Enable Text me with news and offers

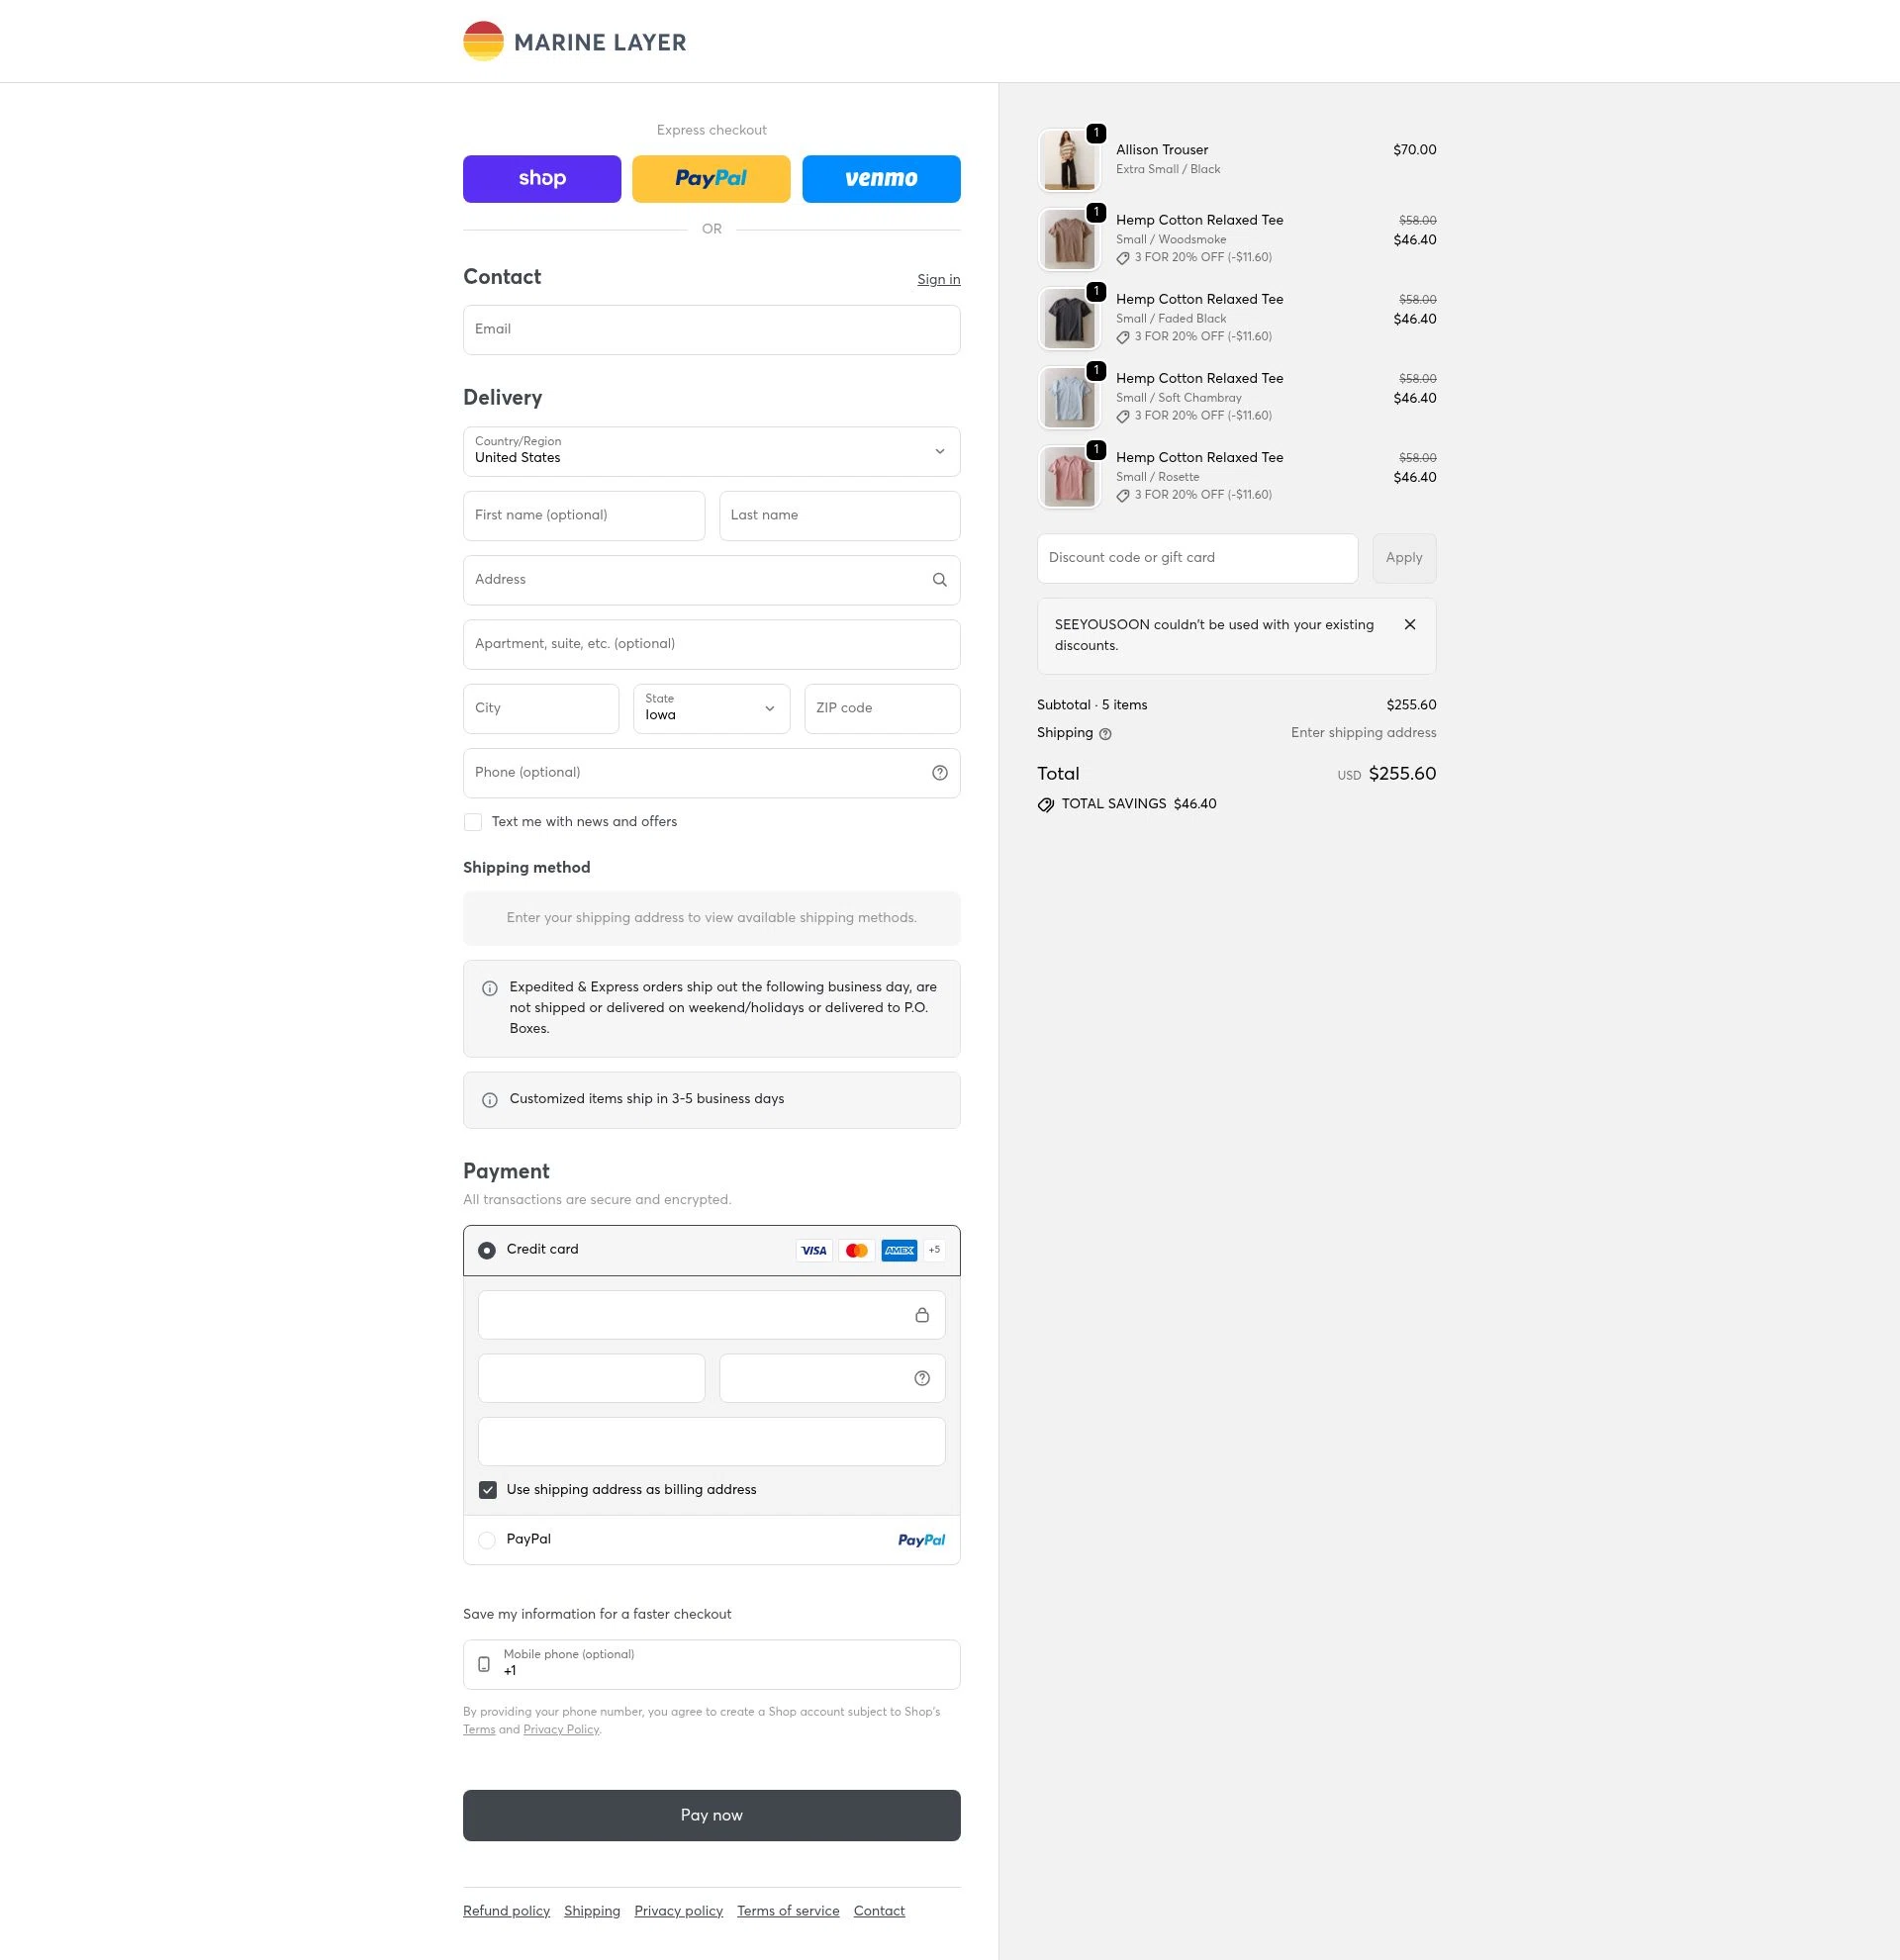[473, 822]
